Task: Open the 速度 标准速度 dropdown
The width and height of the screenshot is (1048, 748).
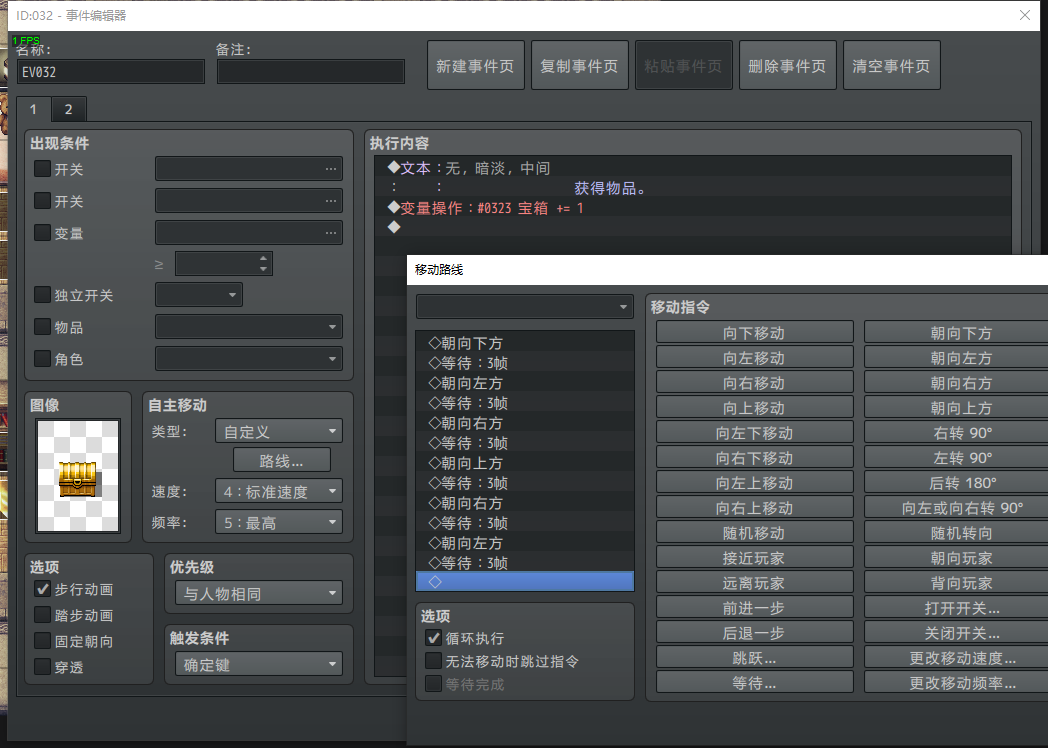Action: tap(279, 491)
